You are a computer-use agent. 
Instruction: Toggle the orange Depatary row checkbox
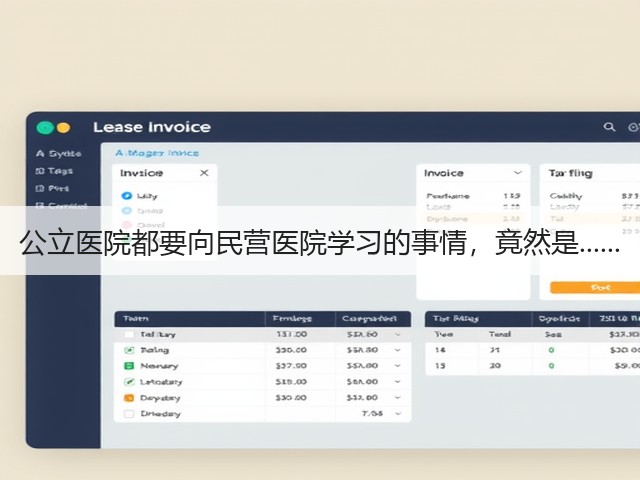click(129, 398)
